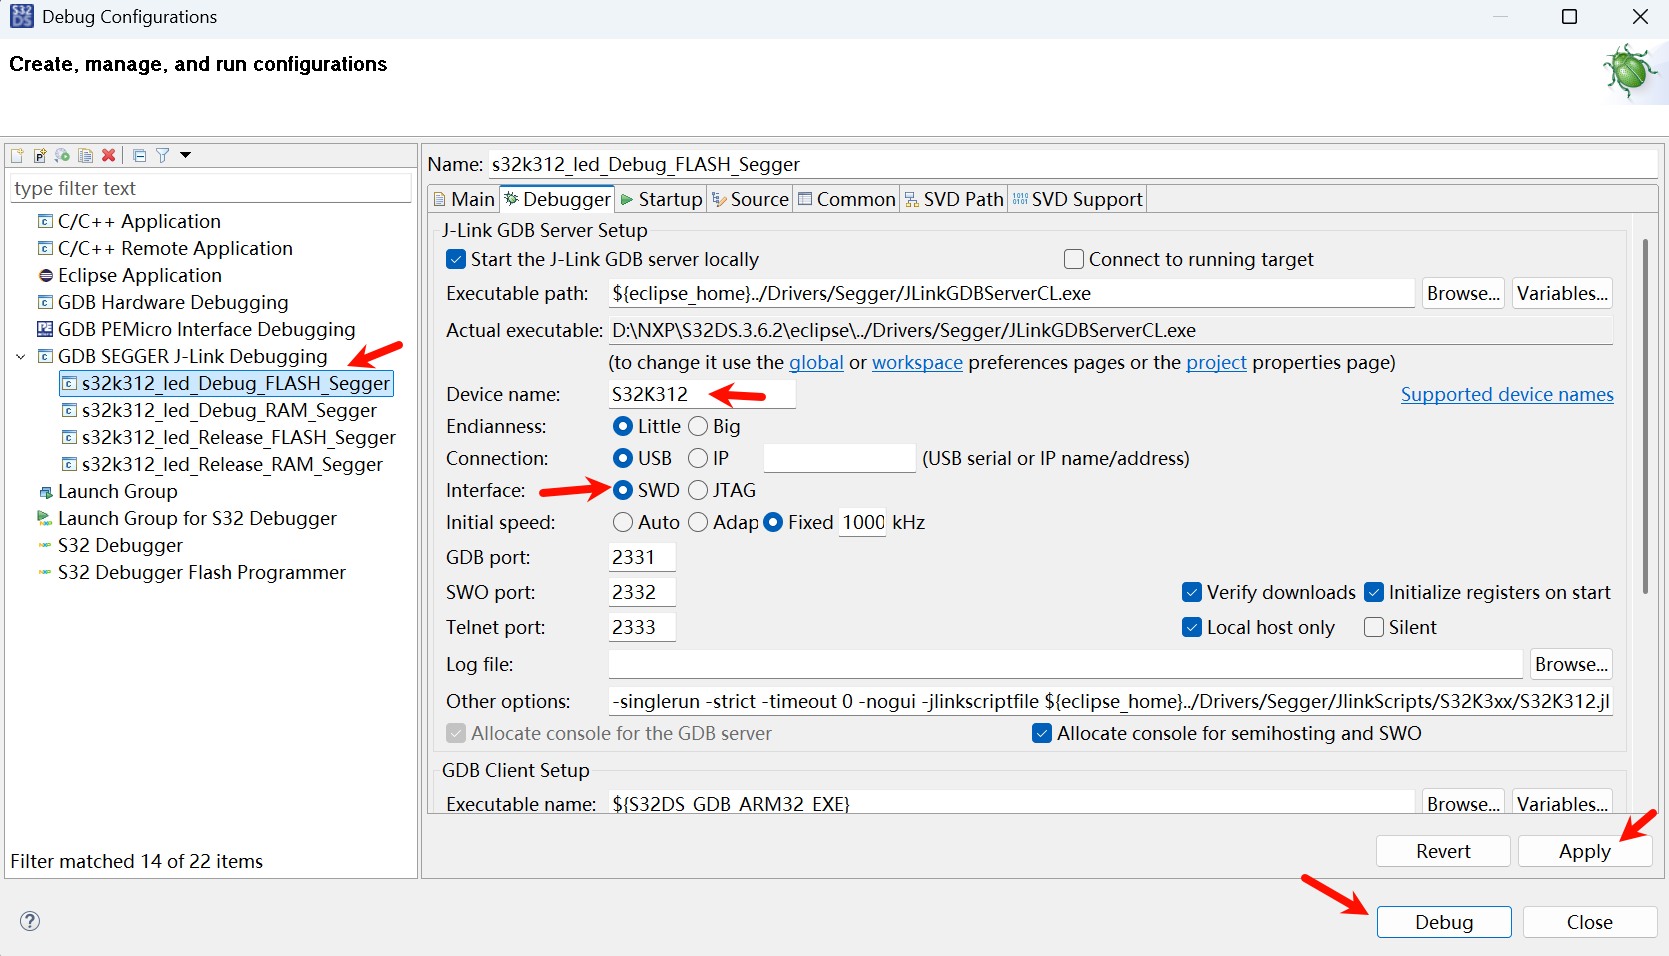Click the Debug button
Viewport: 1669px width, 956px height.
click(x=1443, y=922)
